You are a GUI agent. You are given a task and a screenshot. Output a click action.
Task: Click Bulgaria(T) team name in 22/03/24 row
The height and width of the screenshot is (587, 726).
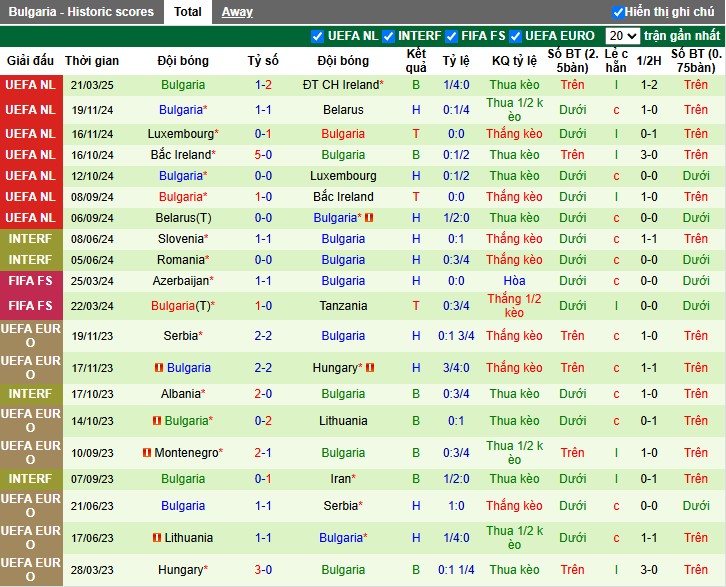pyautogui.click(x=183, y=306)
